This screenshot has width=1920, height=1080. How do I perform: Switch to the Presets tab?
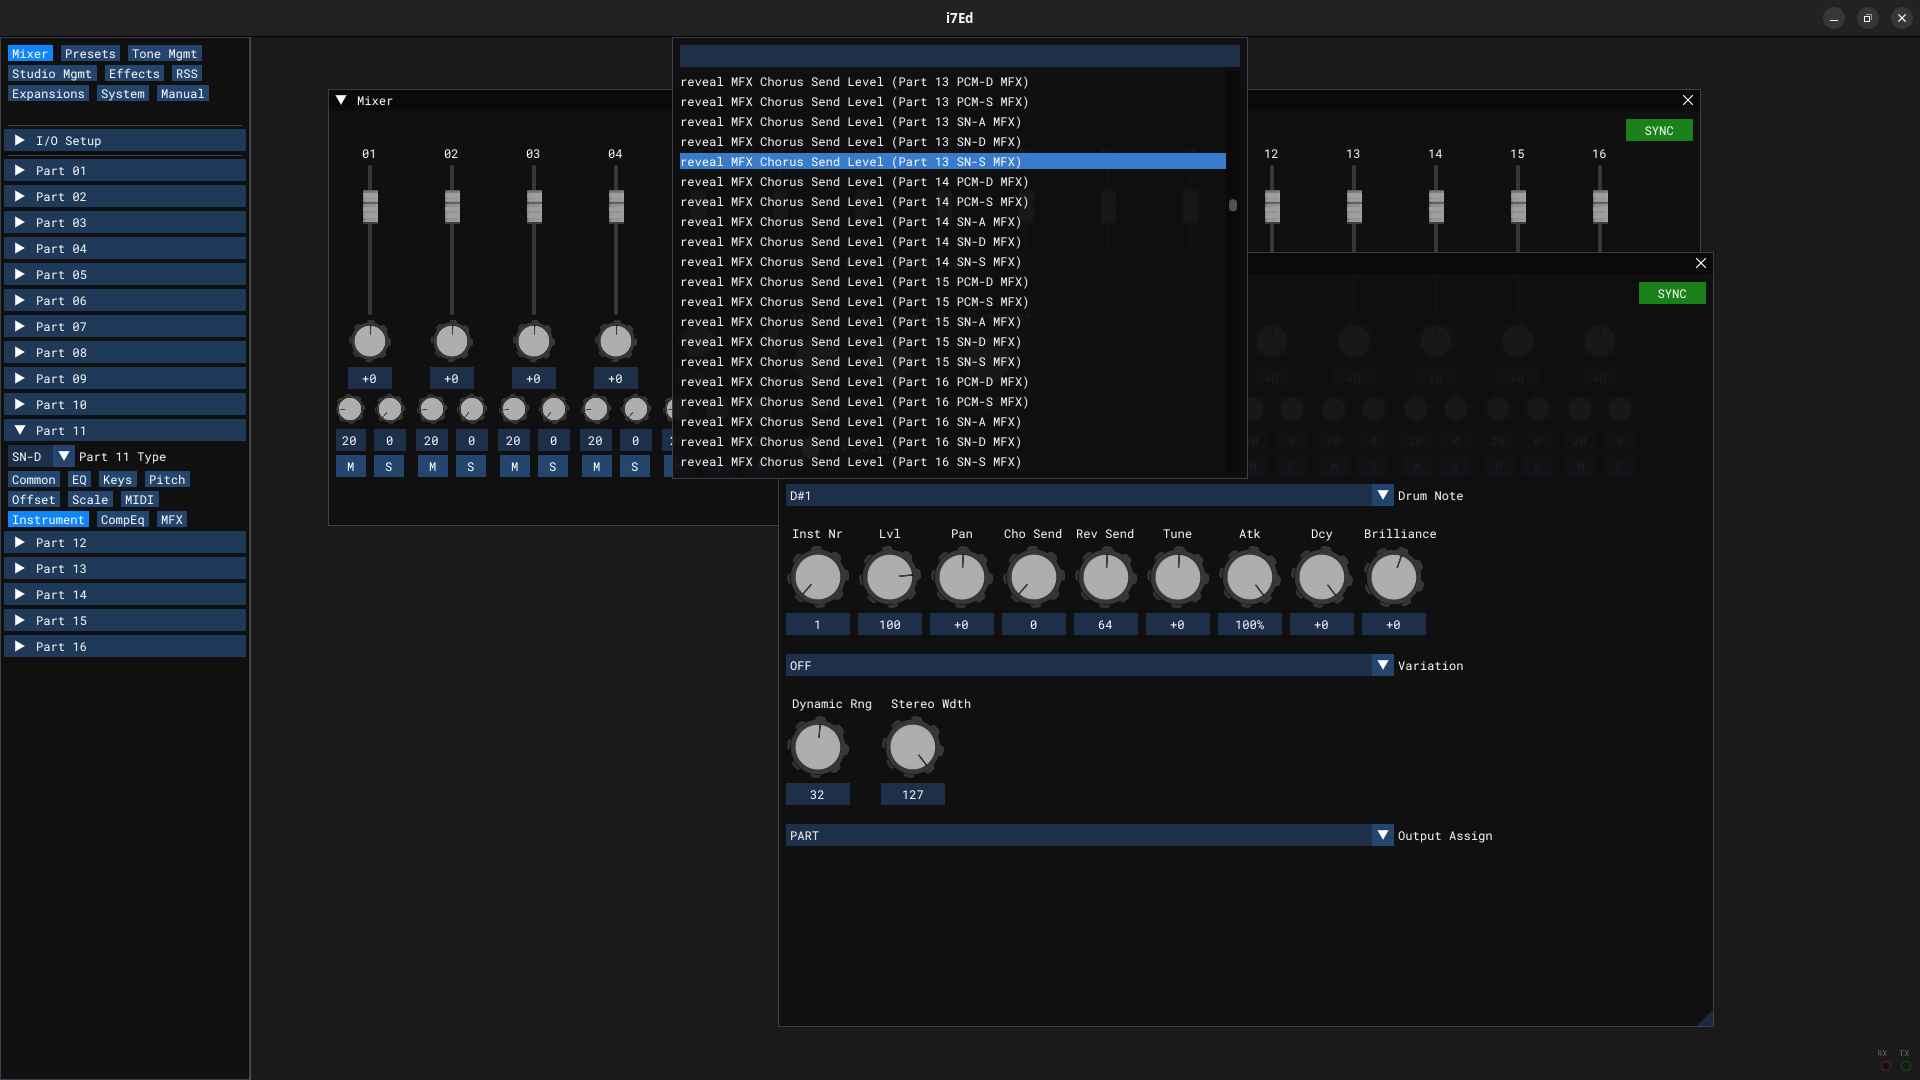coord(90,54)
